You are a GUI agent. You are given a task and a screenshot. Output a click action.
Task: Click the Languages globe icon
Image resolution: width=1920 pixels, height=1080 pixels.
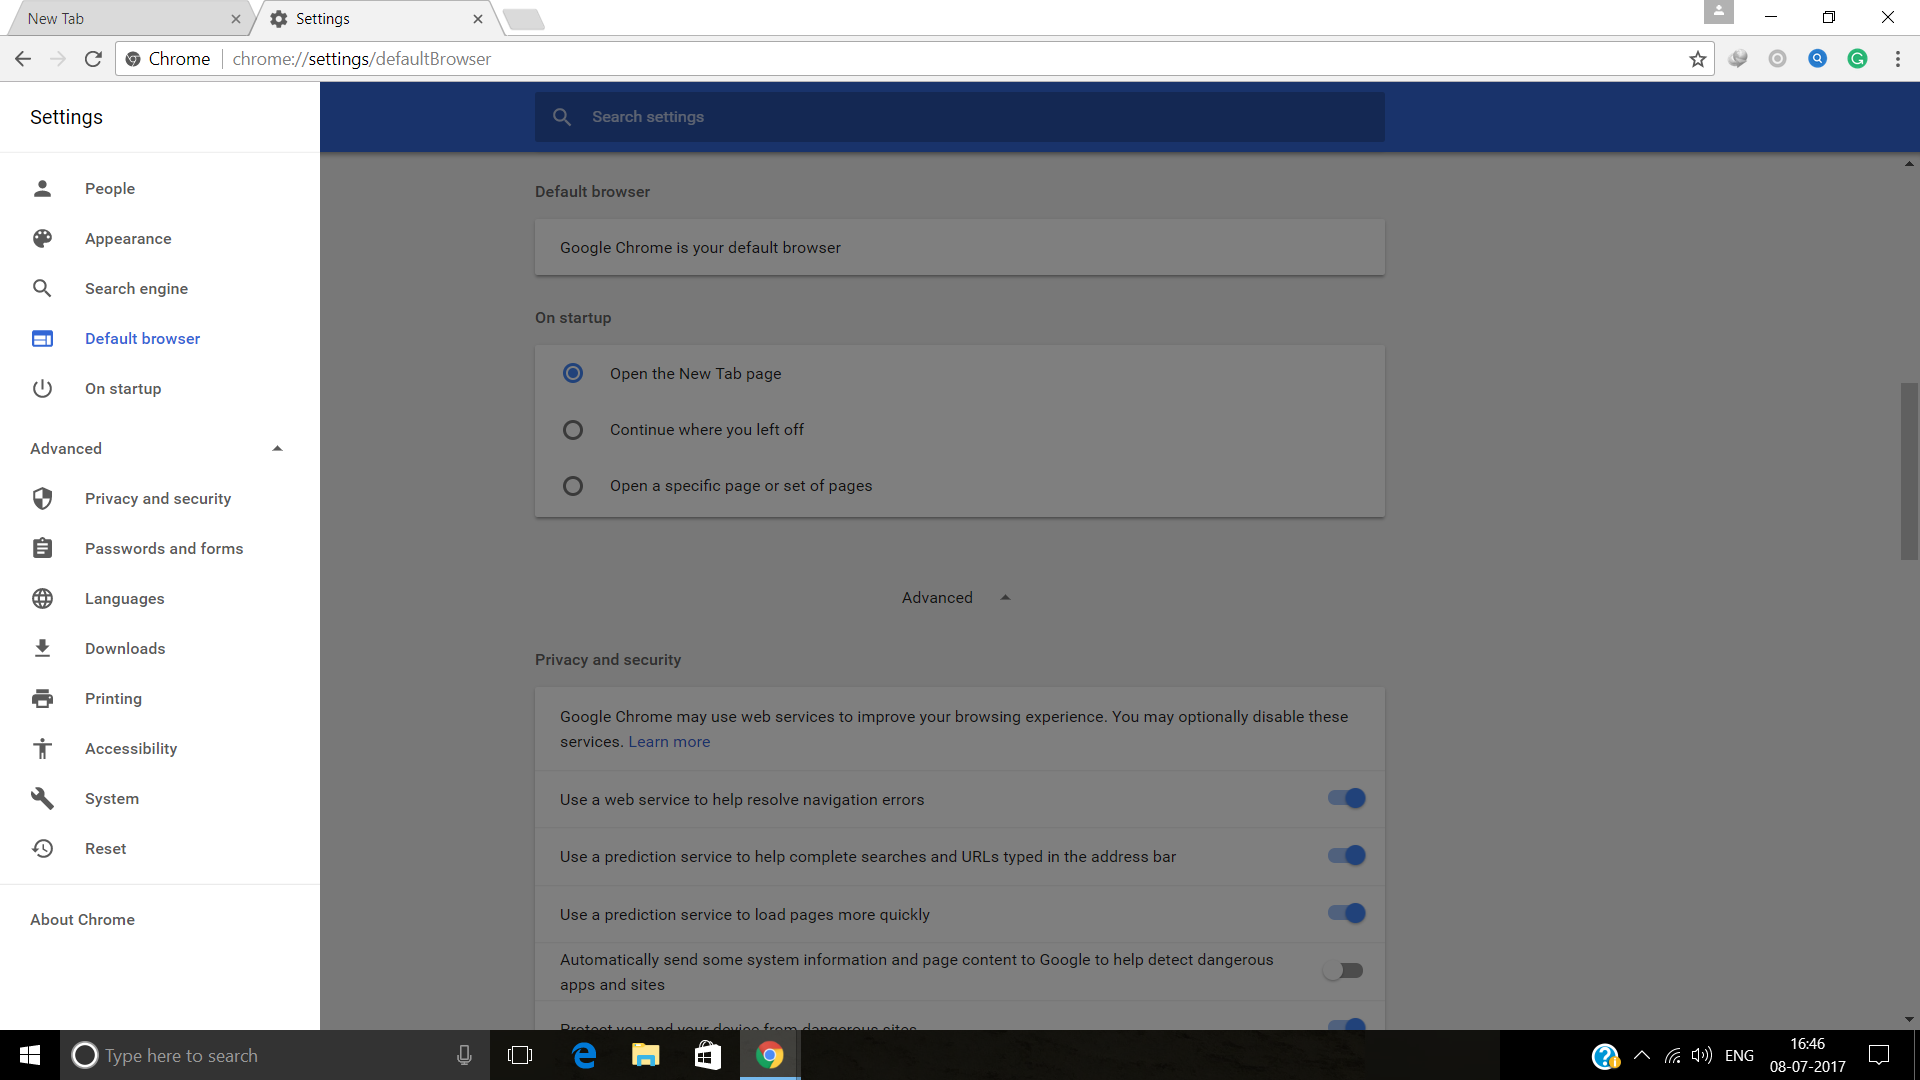pyautogui.click(x=42, y=598)
